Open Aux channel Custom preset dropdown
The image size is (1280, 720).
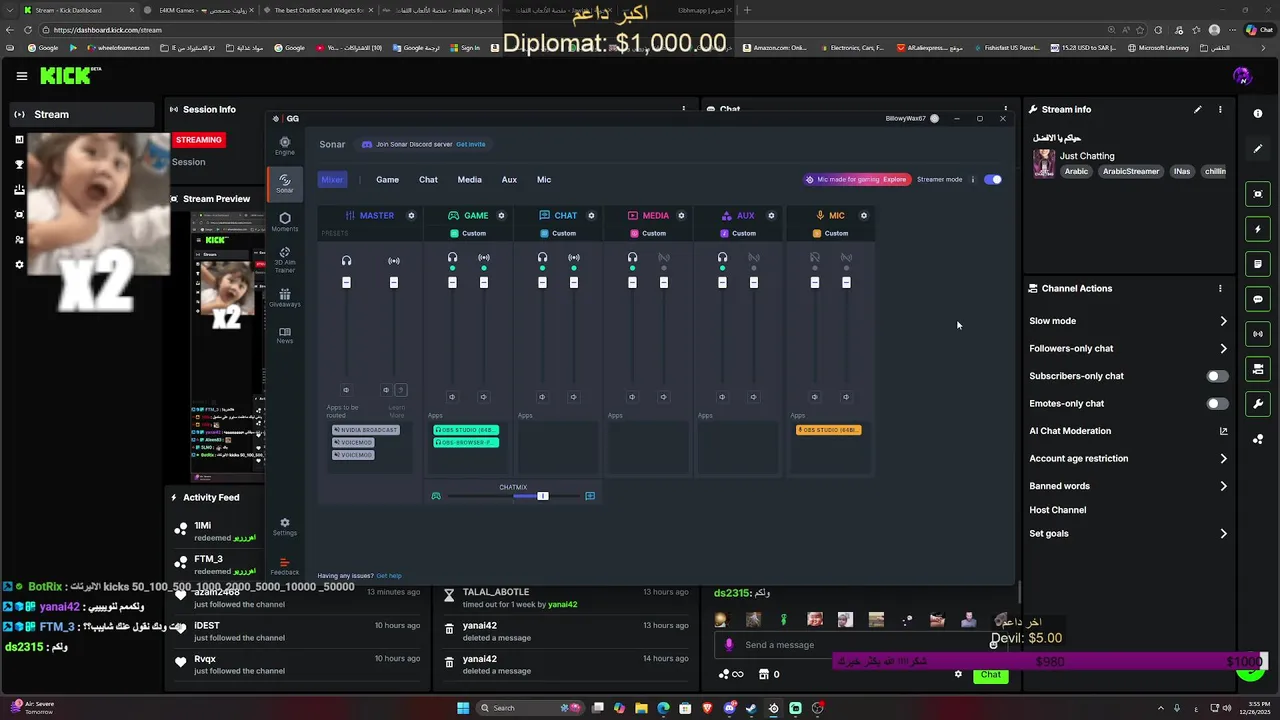coord(738,234)
